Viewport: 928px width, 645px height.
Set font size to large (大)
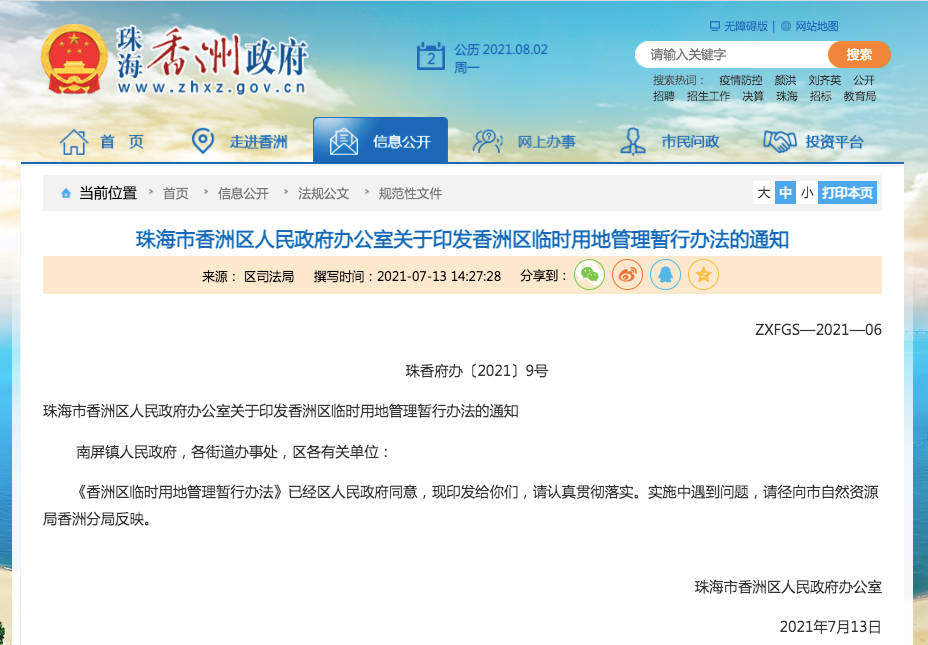pos(763,192)
